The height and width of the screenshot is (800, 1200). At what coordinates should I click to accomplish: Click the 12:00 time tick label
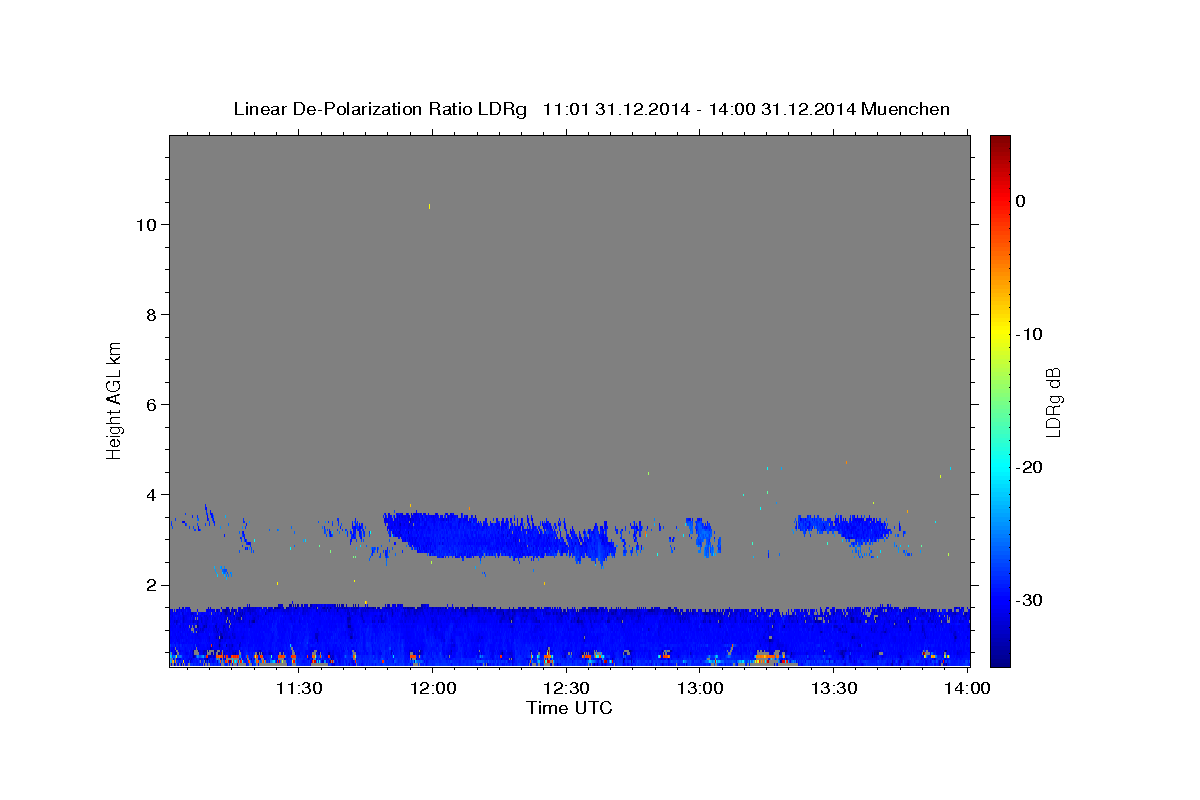(432, 688)
